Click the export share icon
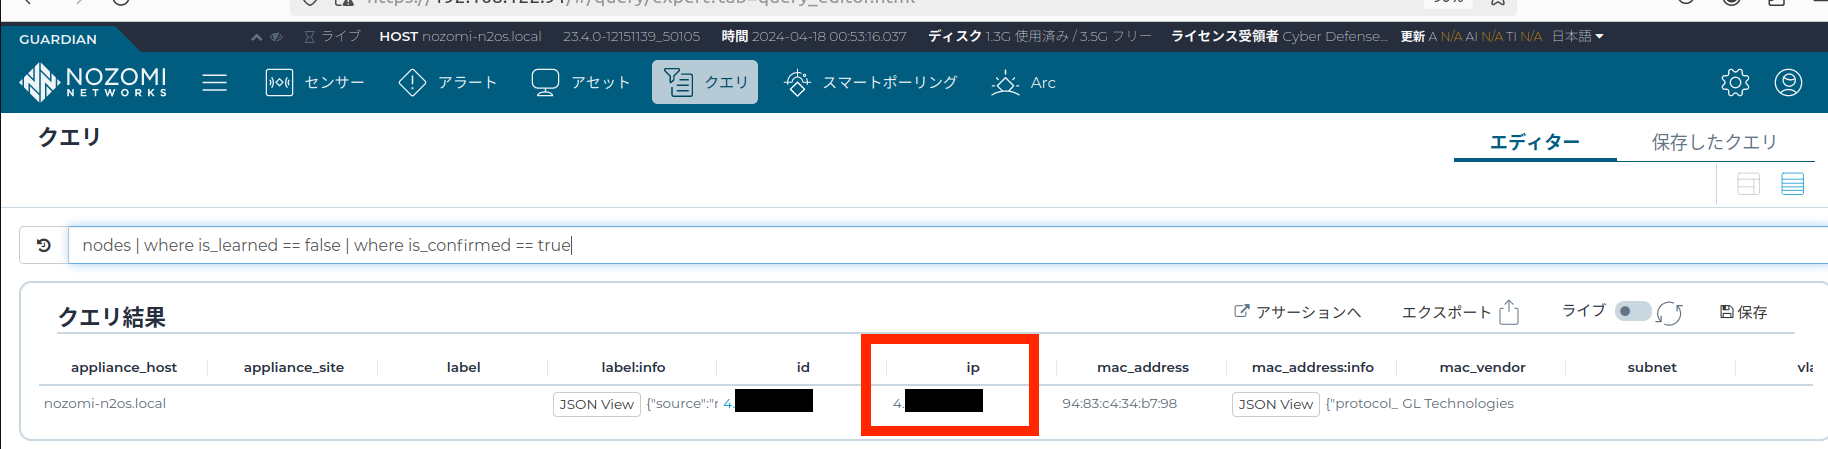This screenshot has height=449, width=1828. tap(1509, 313)
